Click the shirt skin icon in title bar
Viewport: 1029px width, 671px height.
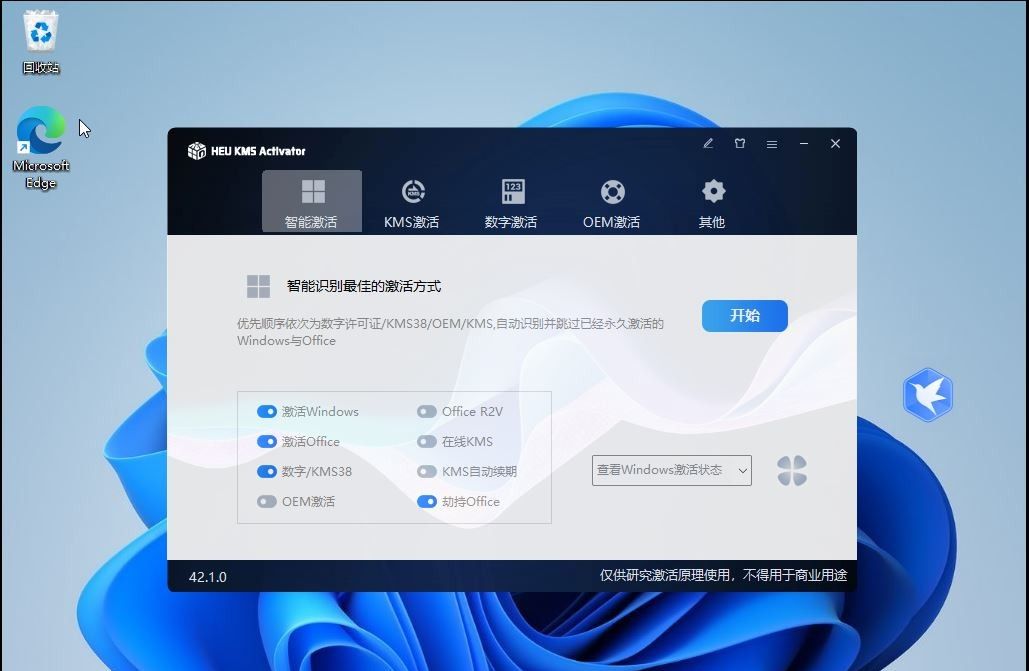point(740,143)
